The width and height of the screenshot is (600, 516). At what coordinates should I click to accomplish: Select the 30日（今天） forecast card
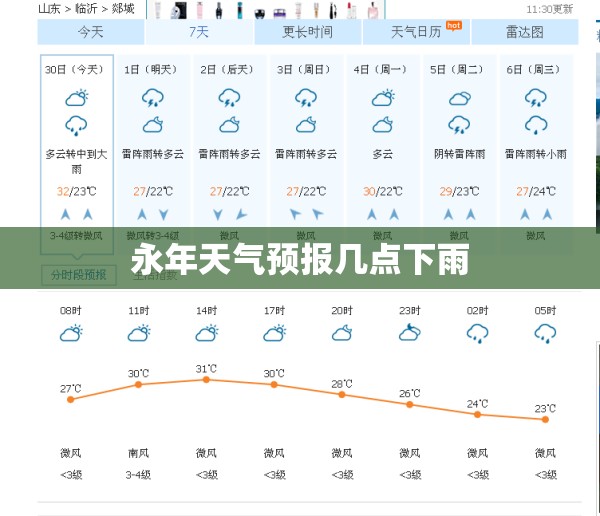(77, 155)
